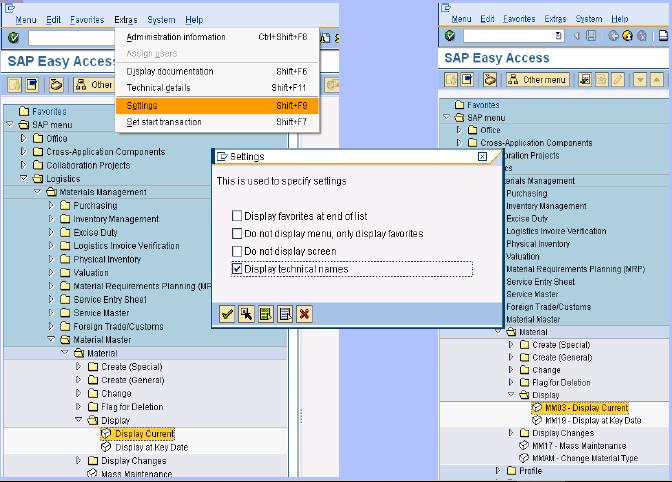Collapse command field triangle, right window
The width and height of the screenshot is (672, 482).
pyautogui.click(x=576, y=36)
